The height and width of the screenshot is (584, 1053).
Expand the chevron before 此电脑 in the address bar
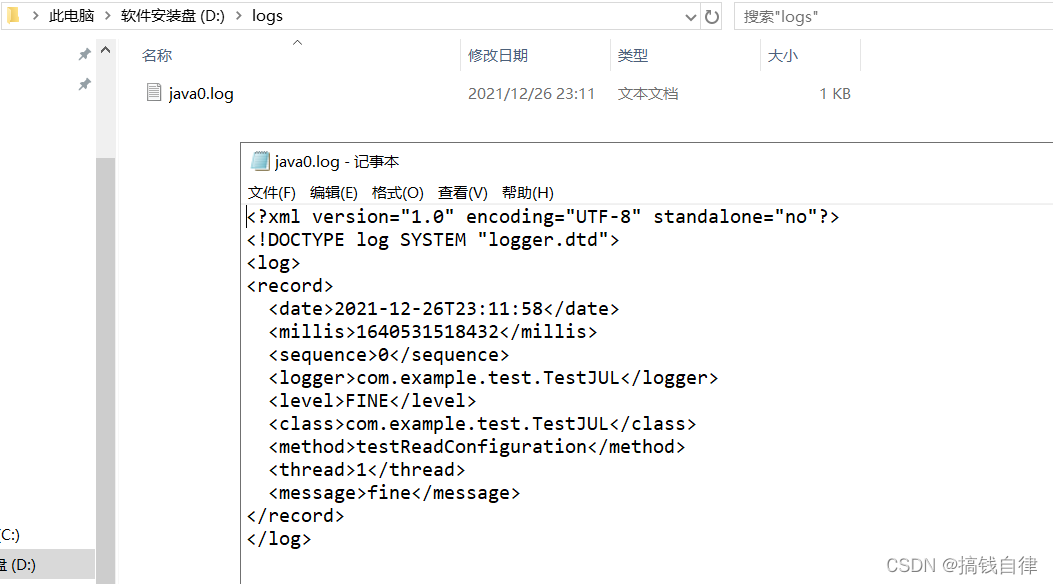(36, 15)
